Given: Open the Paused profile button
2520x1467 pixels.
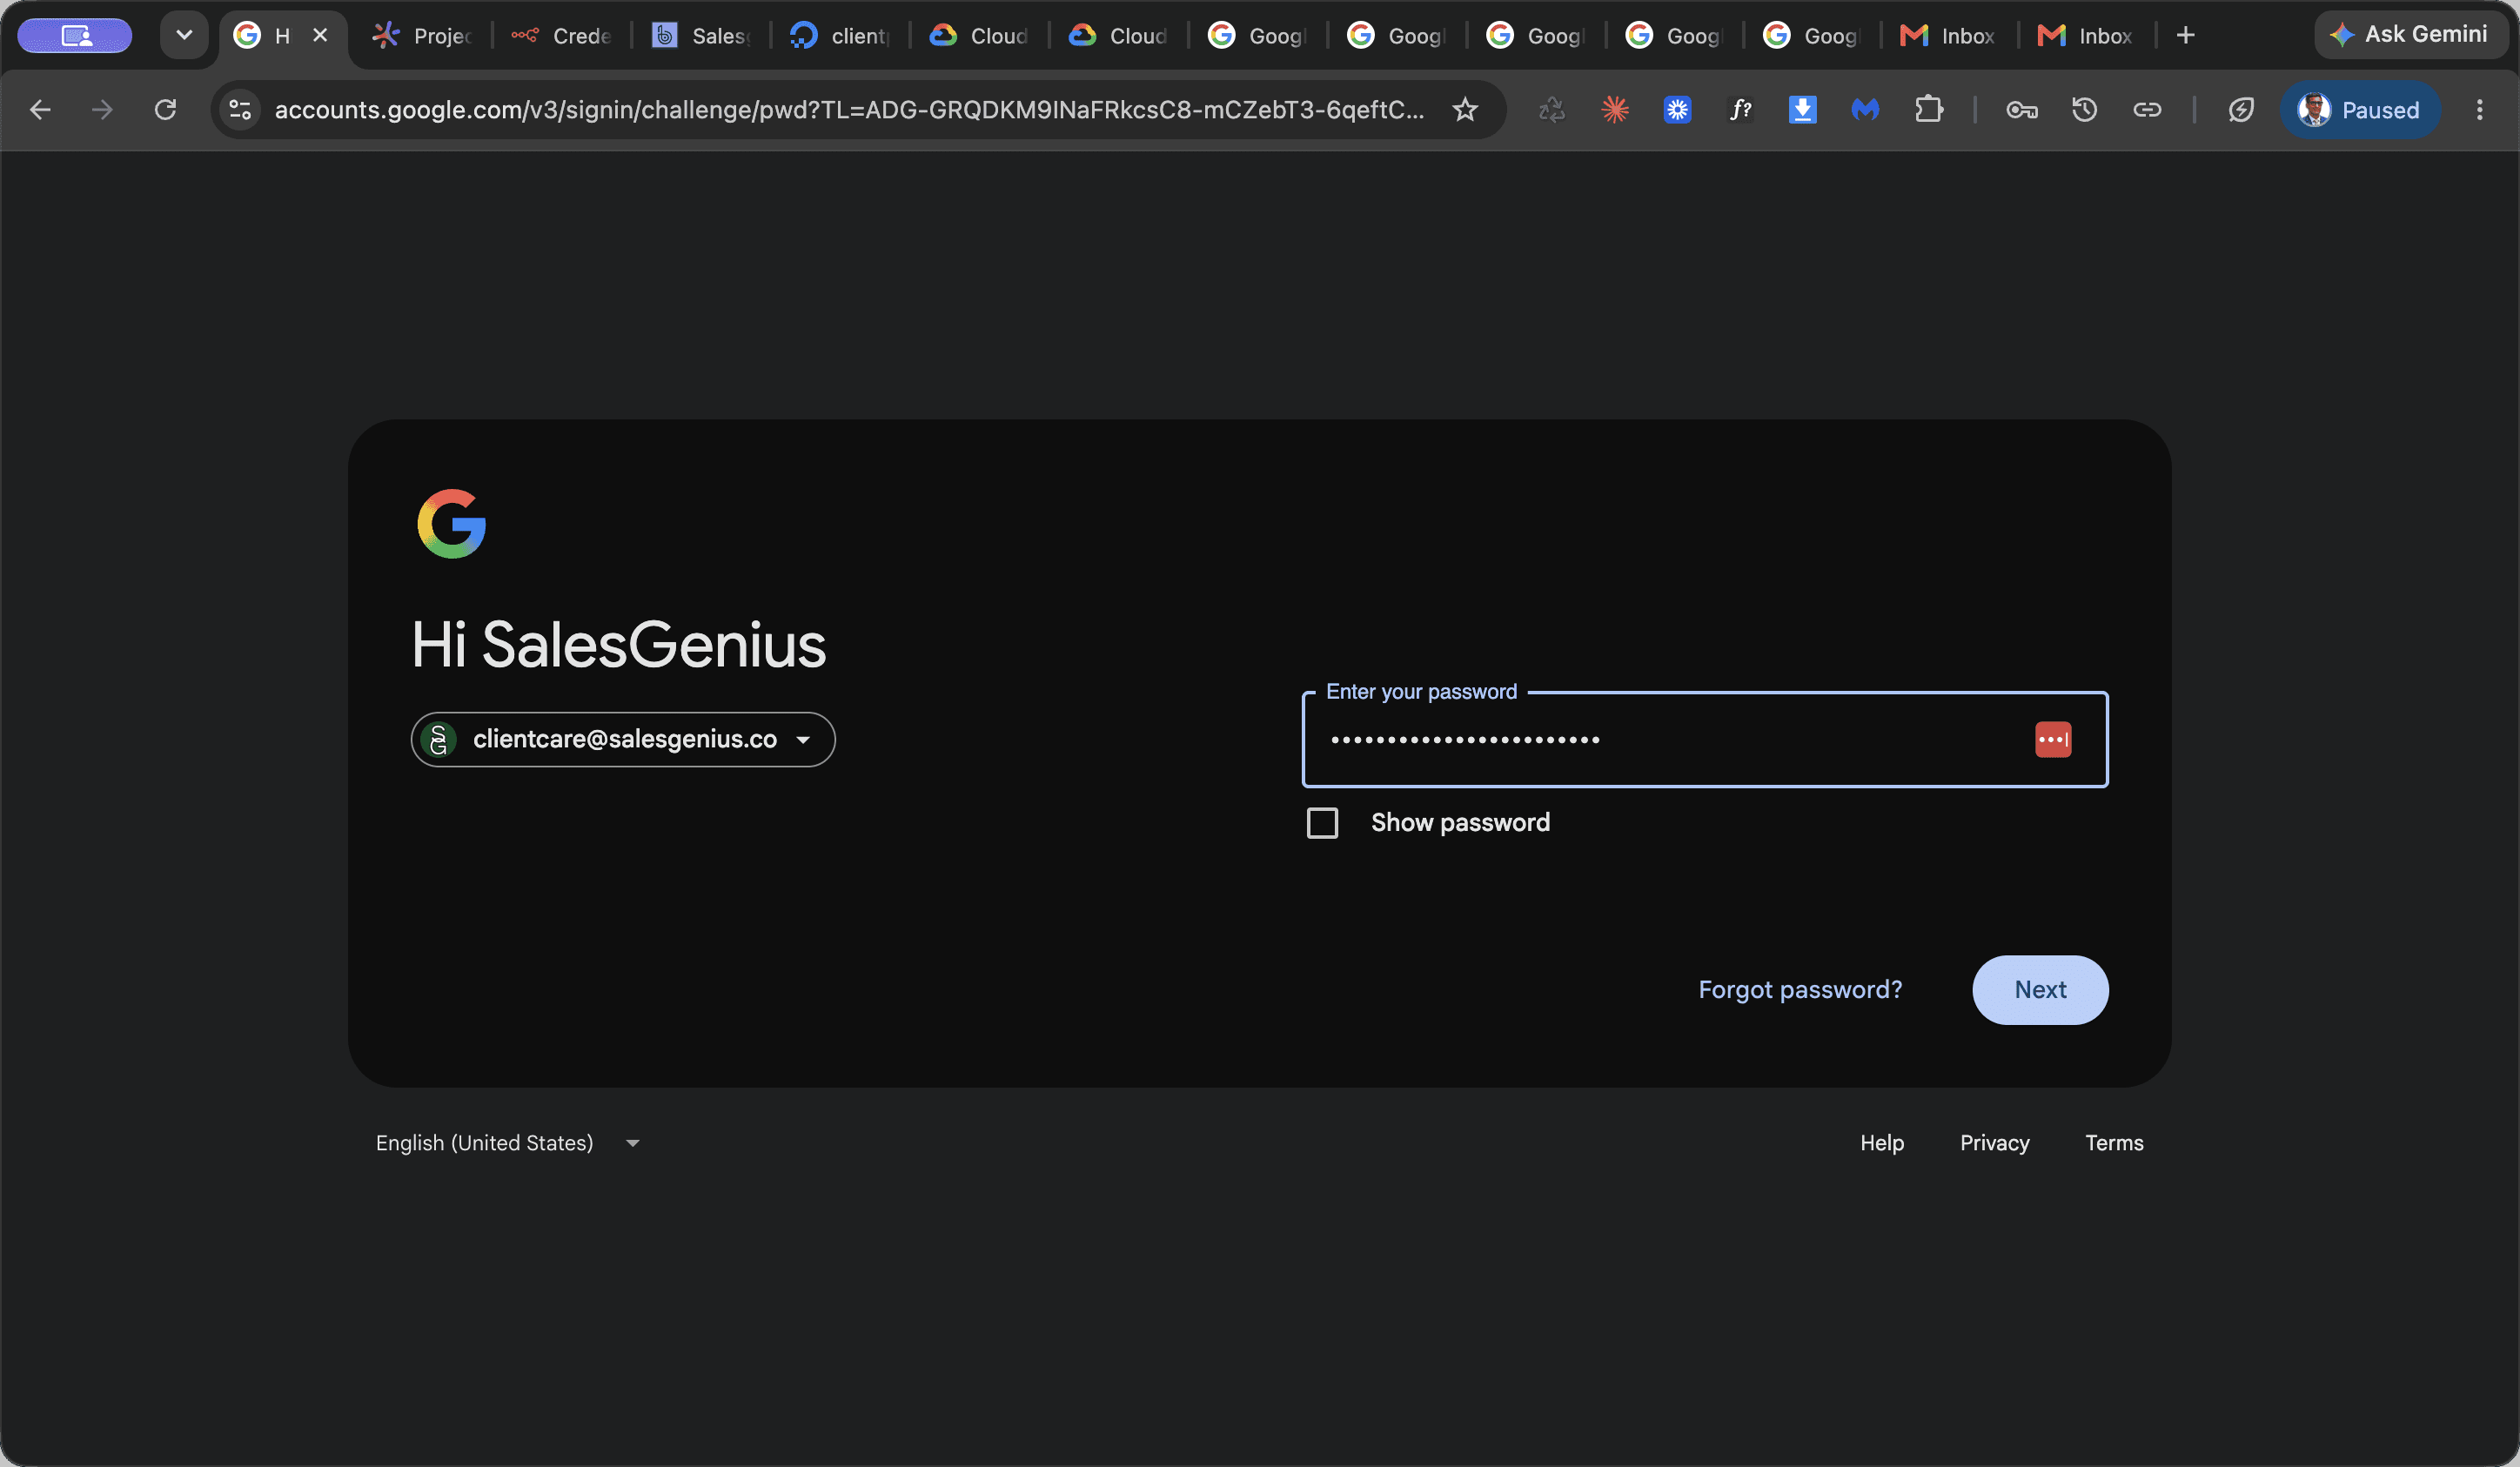Looking at the screenshot, I should point(2360,110).
